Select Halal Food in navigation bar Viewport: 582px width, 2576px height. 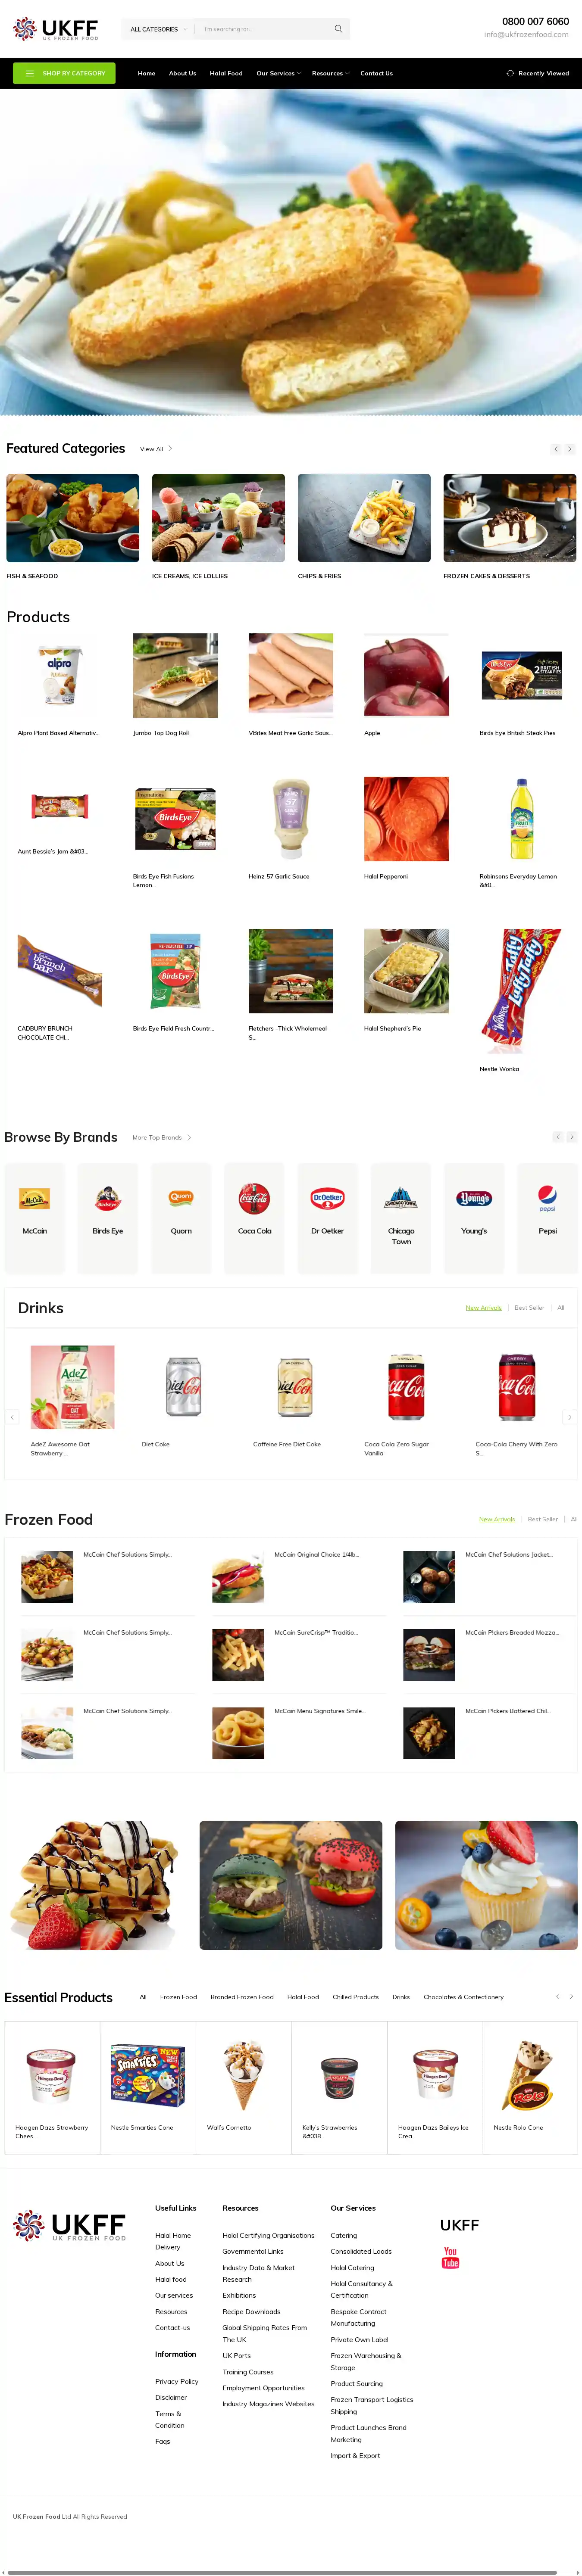[x=226, y=73]
